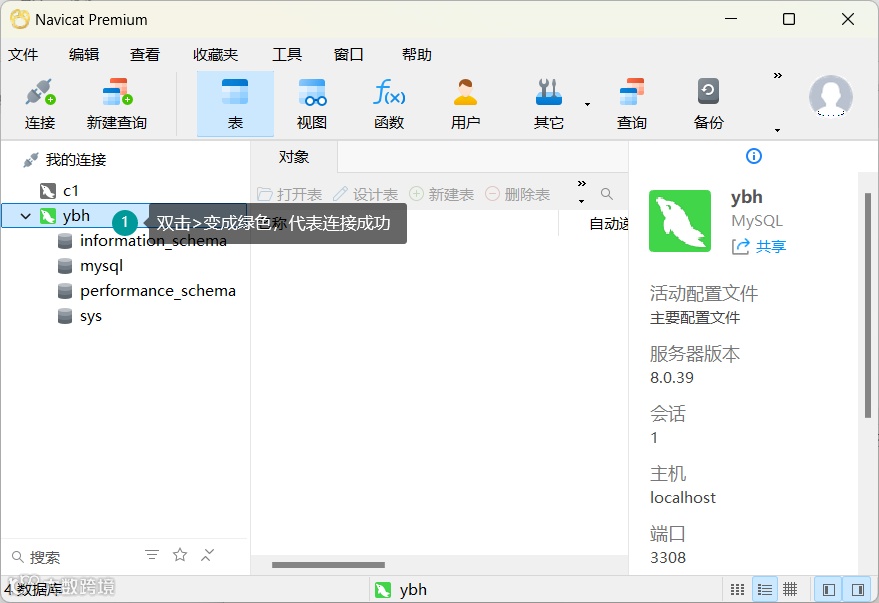879x603 pixels.
Task: Select the performance_schema database
Action: (158, 291)
